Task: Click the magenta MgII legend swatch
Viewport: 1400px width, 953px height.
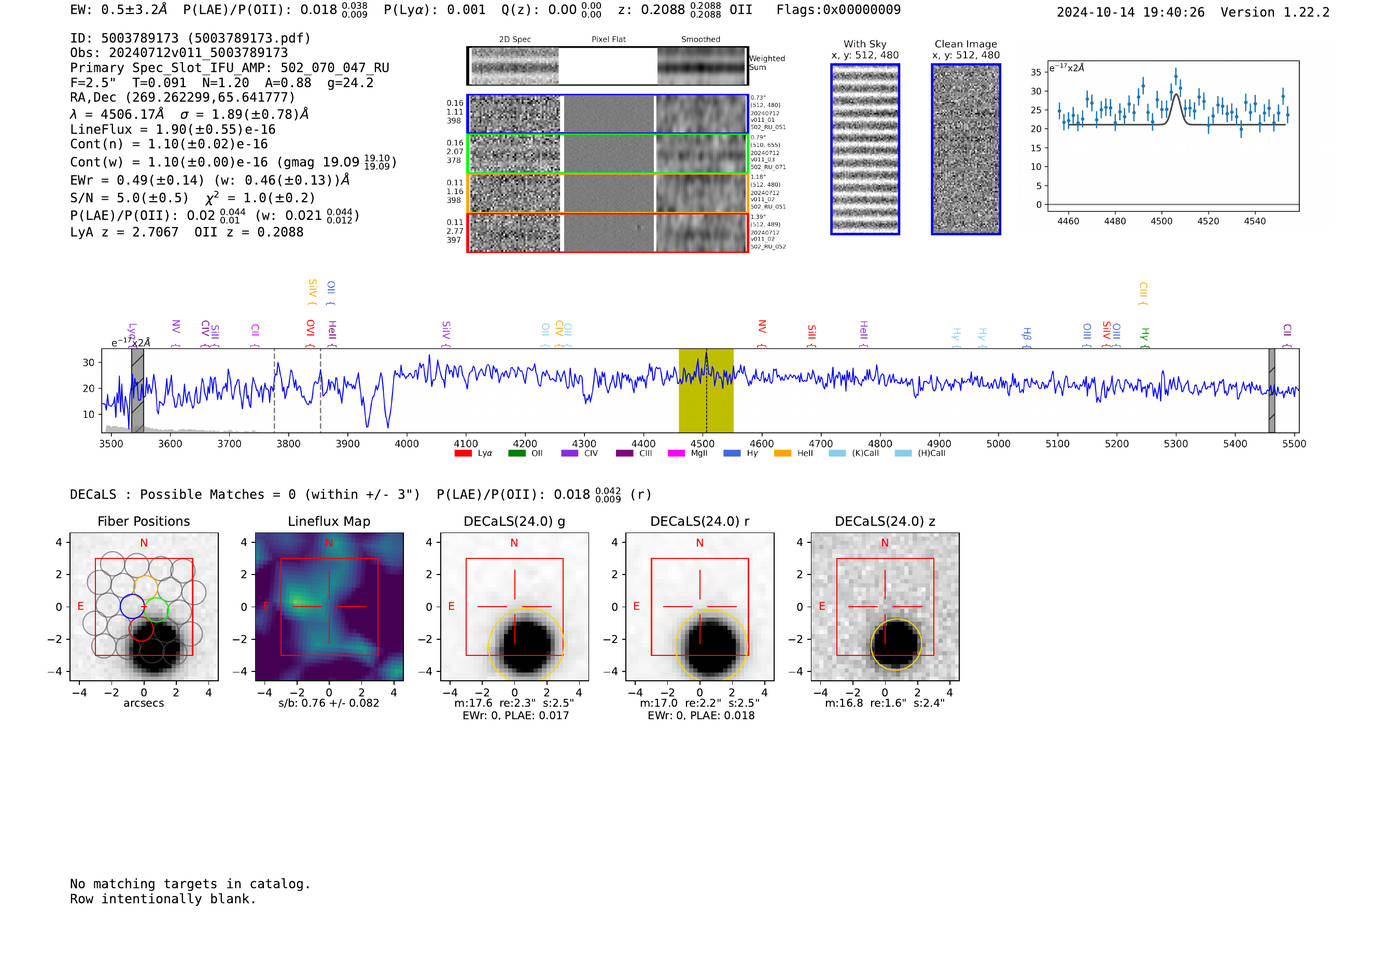Action: 677,453
